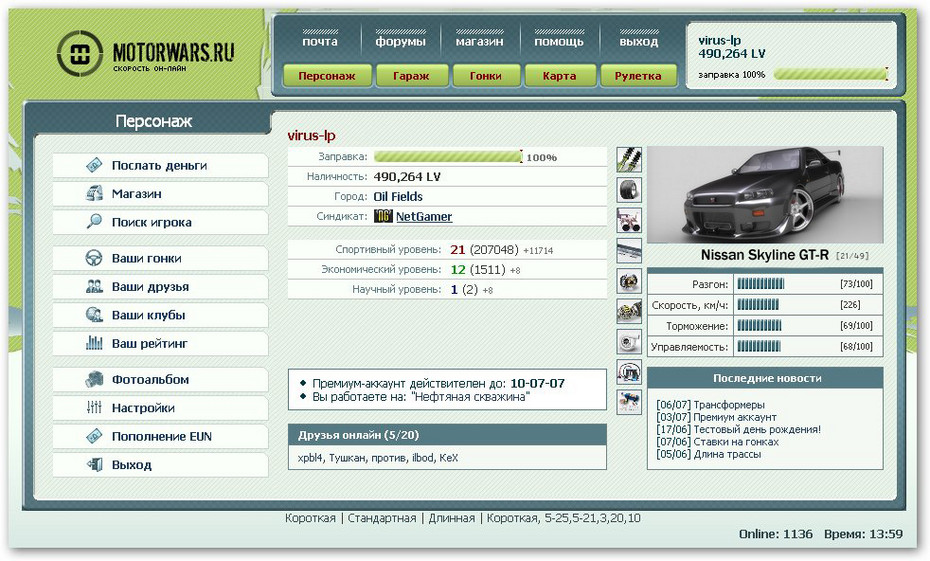Image resolution: width=930 pixels, height=561 pixels.
Task: Open Ваш рейтинг in the sidebar
Action: pos(160,343)
